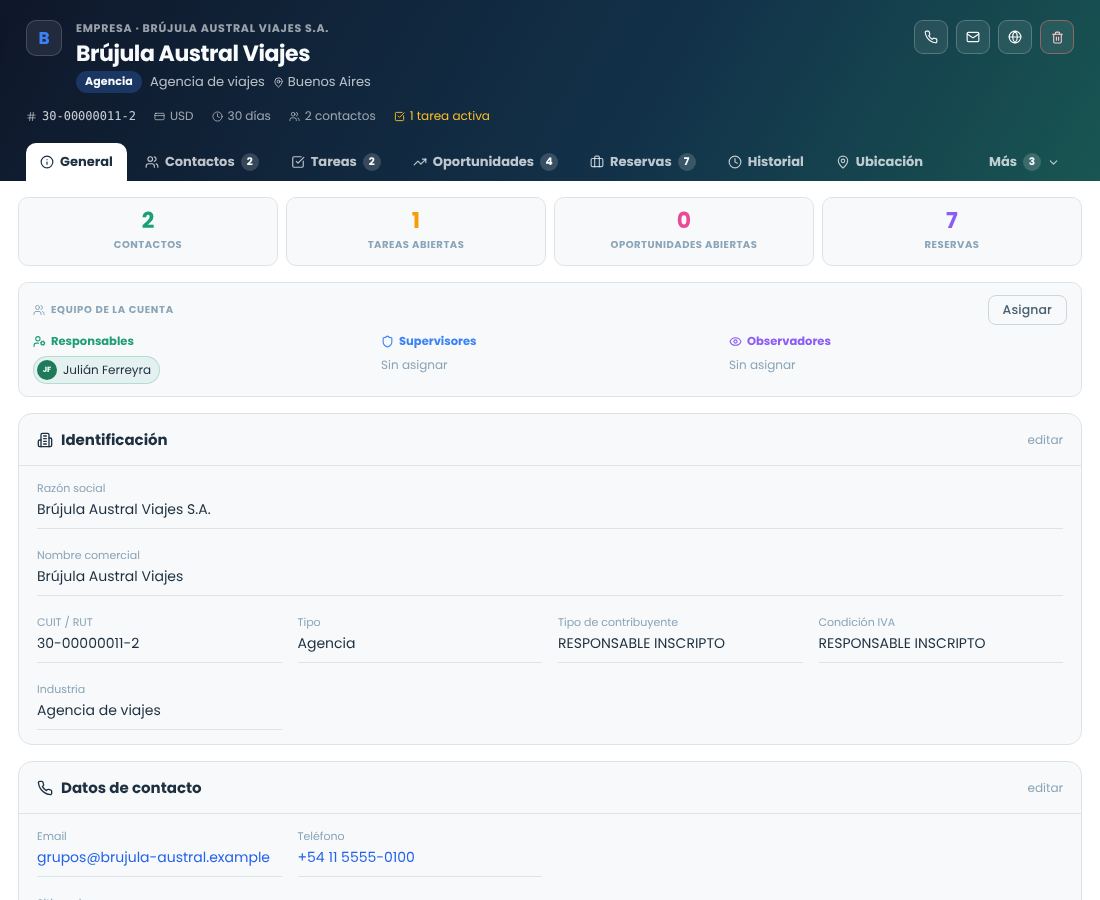Image resolution: width=1100 pixels, height=900 pixels.
Task: Open the Historial tab
Action: (765, 162)
